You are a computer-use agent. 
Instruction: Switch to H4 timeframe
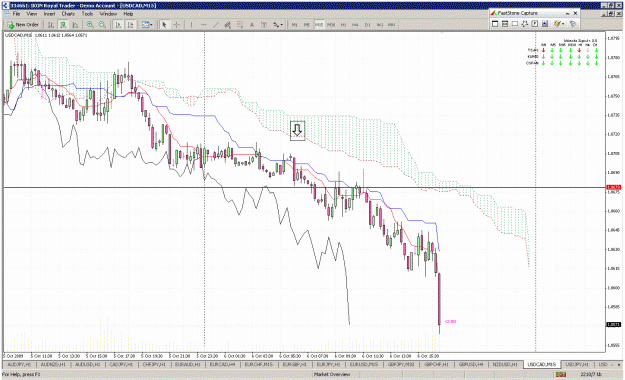click(355, 25)
